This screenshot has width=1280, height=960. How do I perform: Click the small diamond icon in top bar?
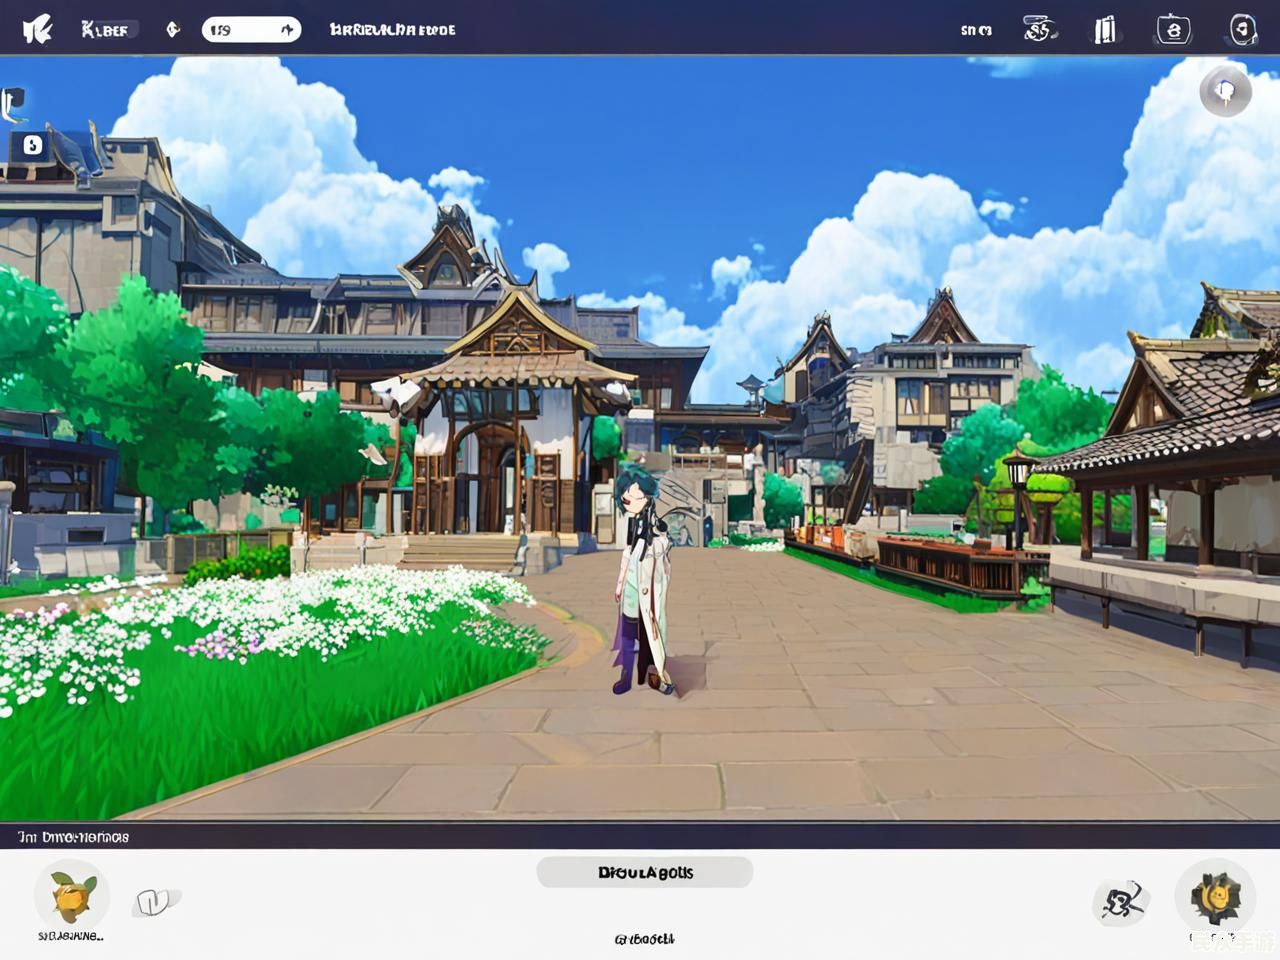coord(173,30)
